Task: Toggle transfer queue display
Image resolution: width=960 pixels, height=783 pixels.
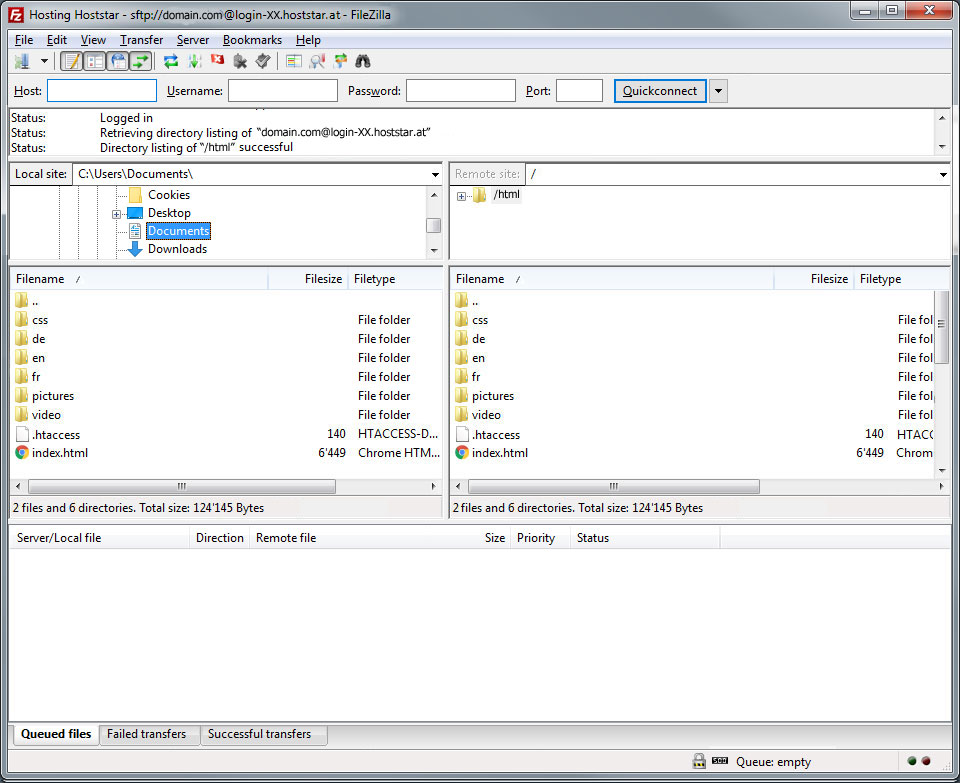Action: pyautogui.click(x=141, y=61)
